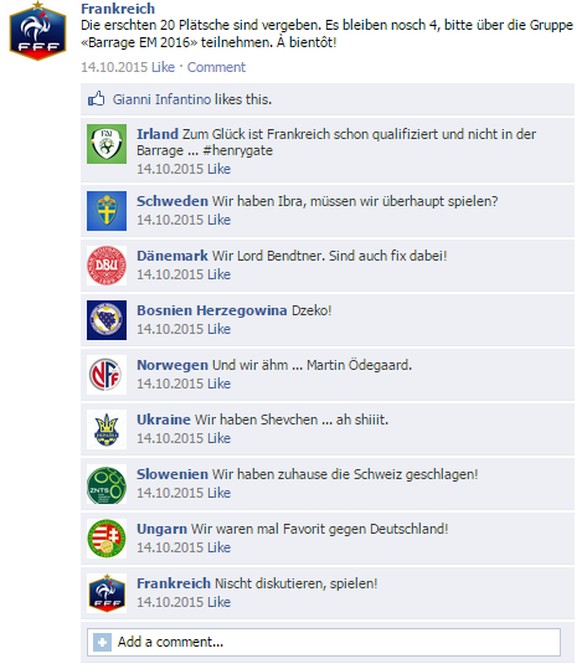Screen dimensions: 582x669
Task: Open the Norwegen profile name link
Action: click(172, 365)
